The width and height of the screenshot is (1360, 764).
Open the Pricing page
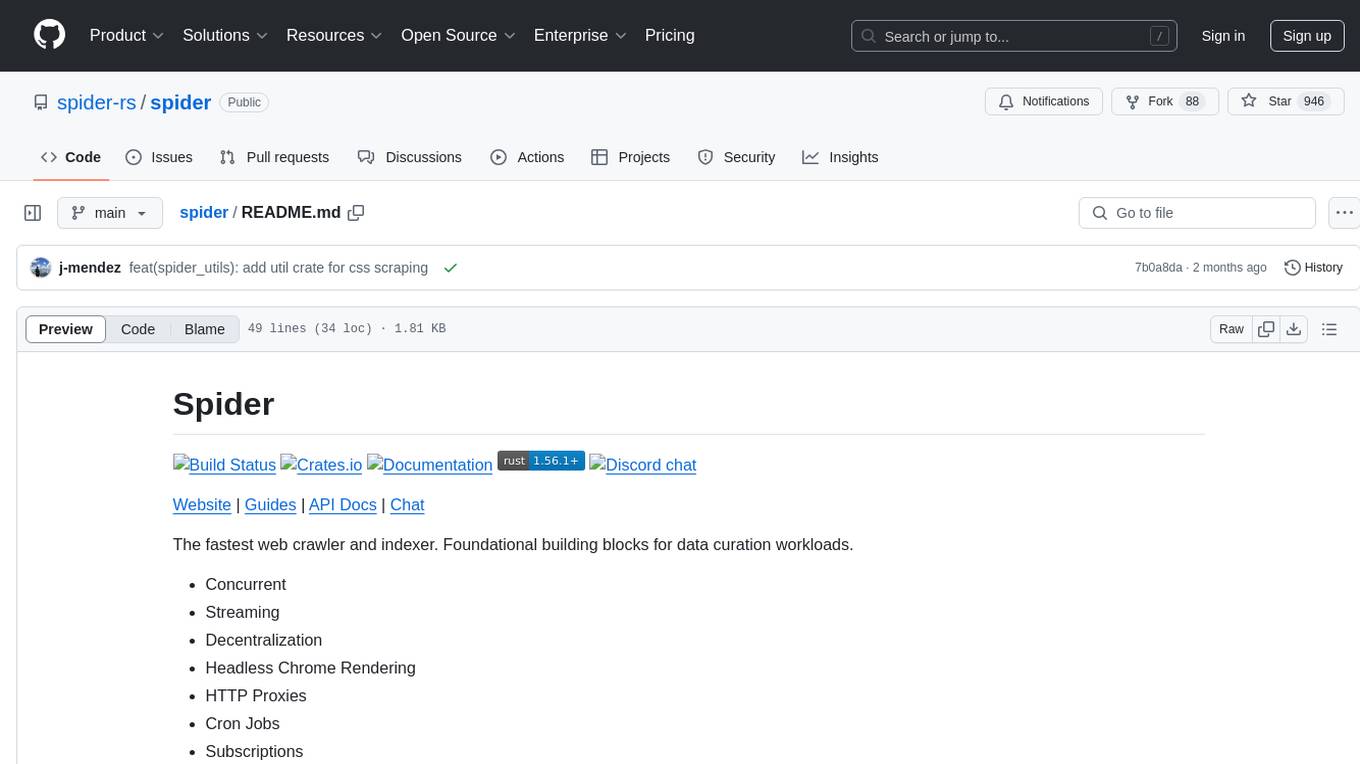pos(670,35)
